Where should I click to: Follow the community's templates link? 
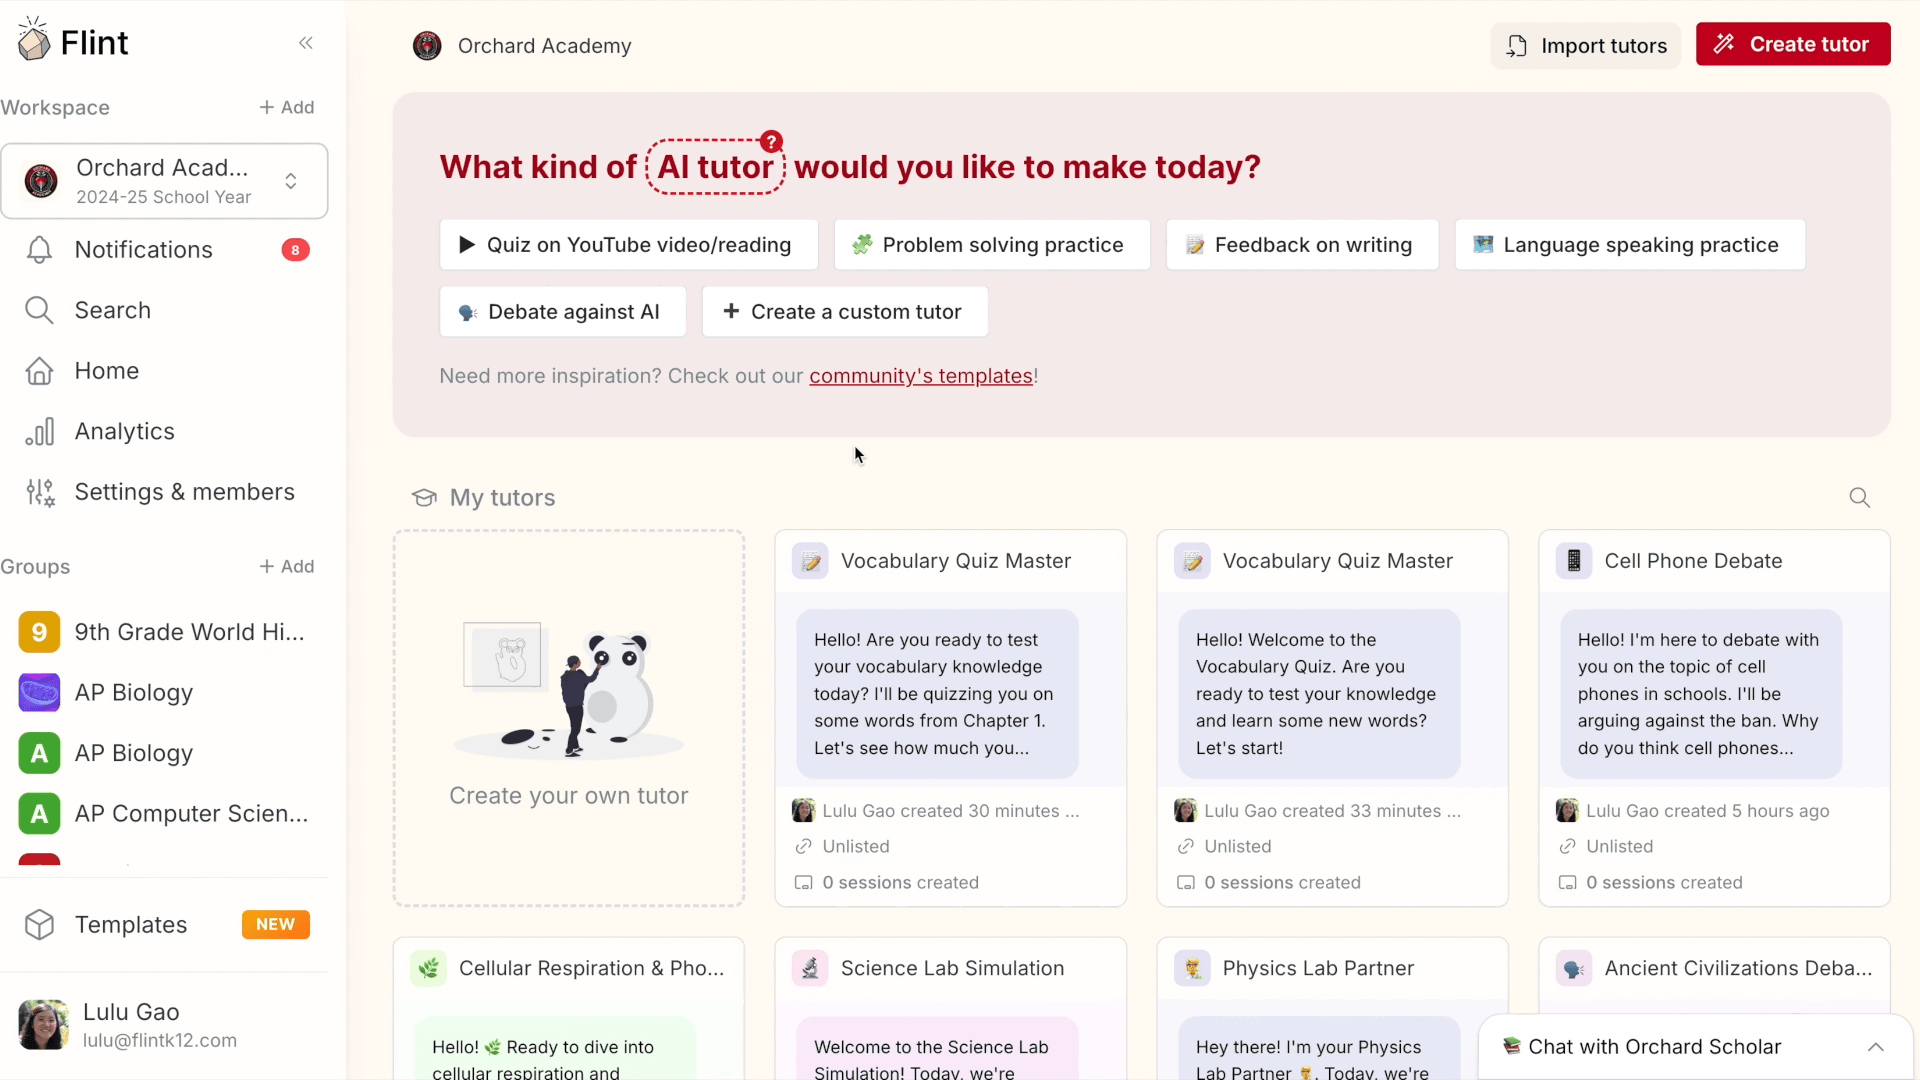[x=920, y=376]
